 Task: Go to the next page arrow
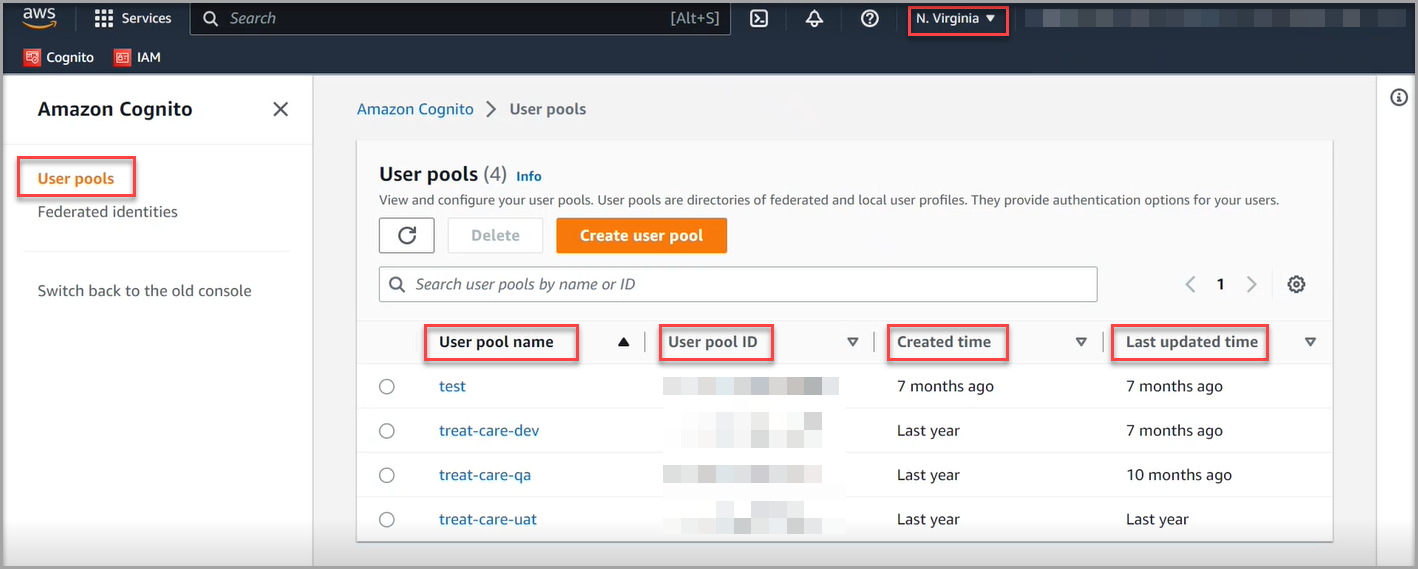(x=1252, y=284)
